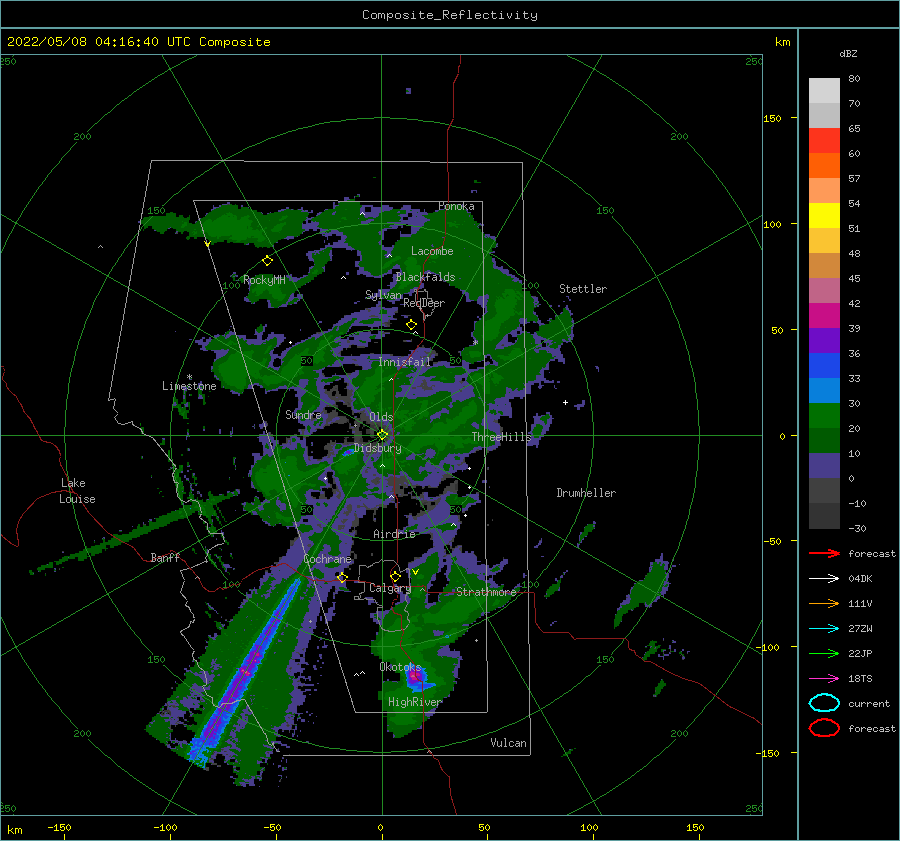Select the bright yellow 51-54 dBZ swatch
This screenshot has height=841, width=900.
pyautogui.click(x=824, y=216)
